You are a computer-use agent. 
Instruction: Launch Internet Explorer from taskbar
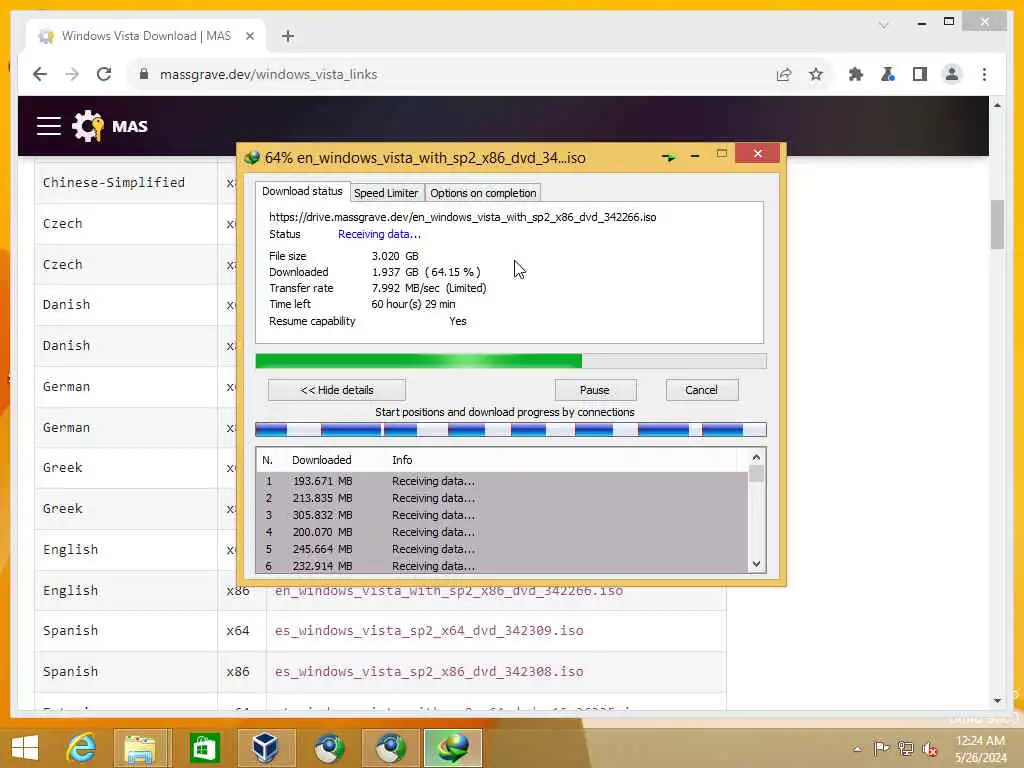[x=82, y=748]
